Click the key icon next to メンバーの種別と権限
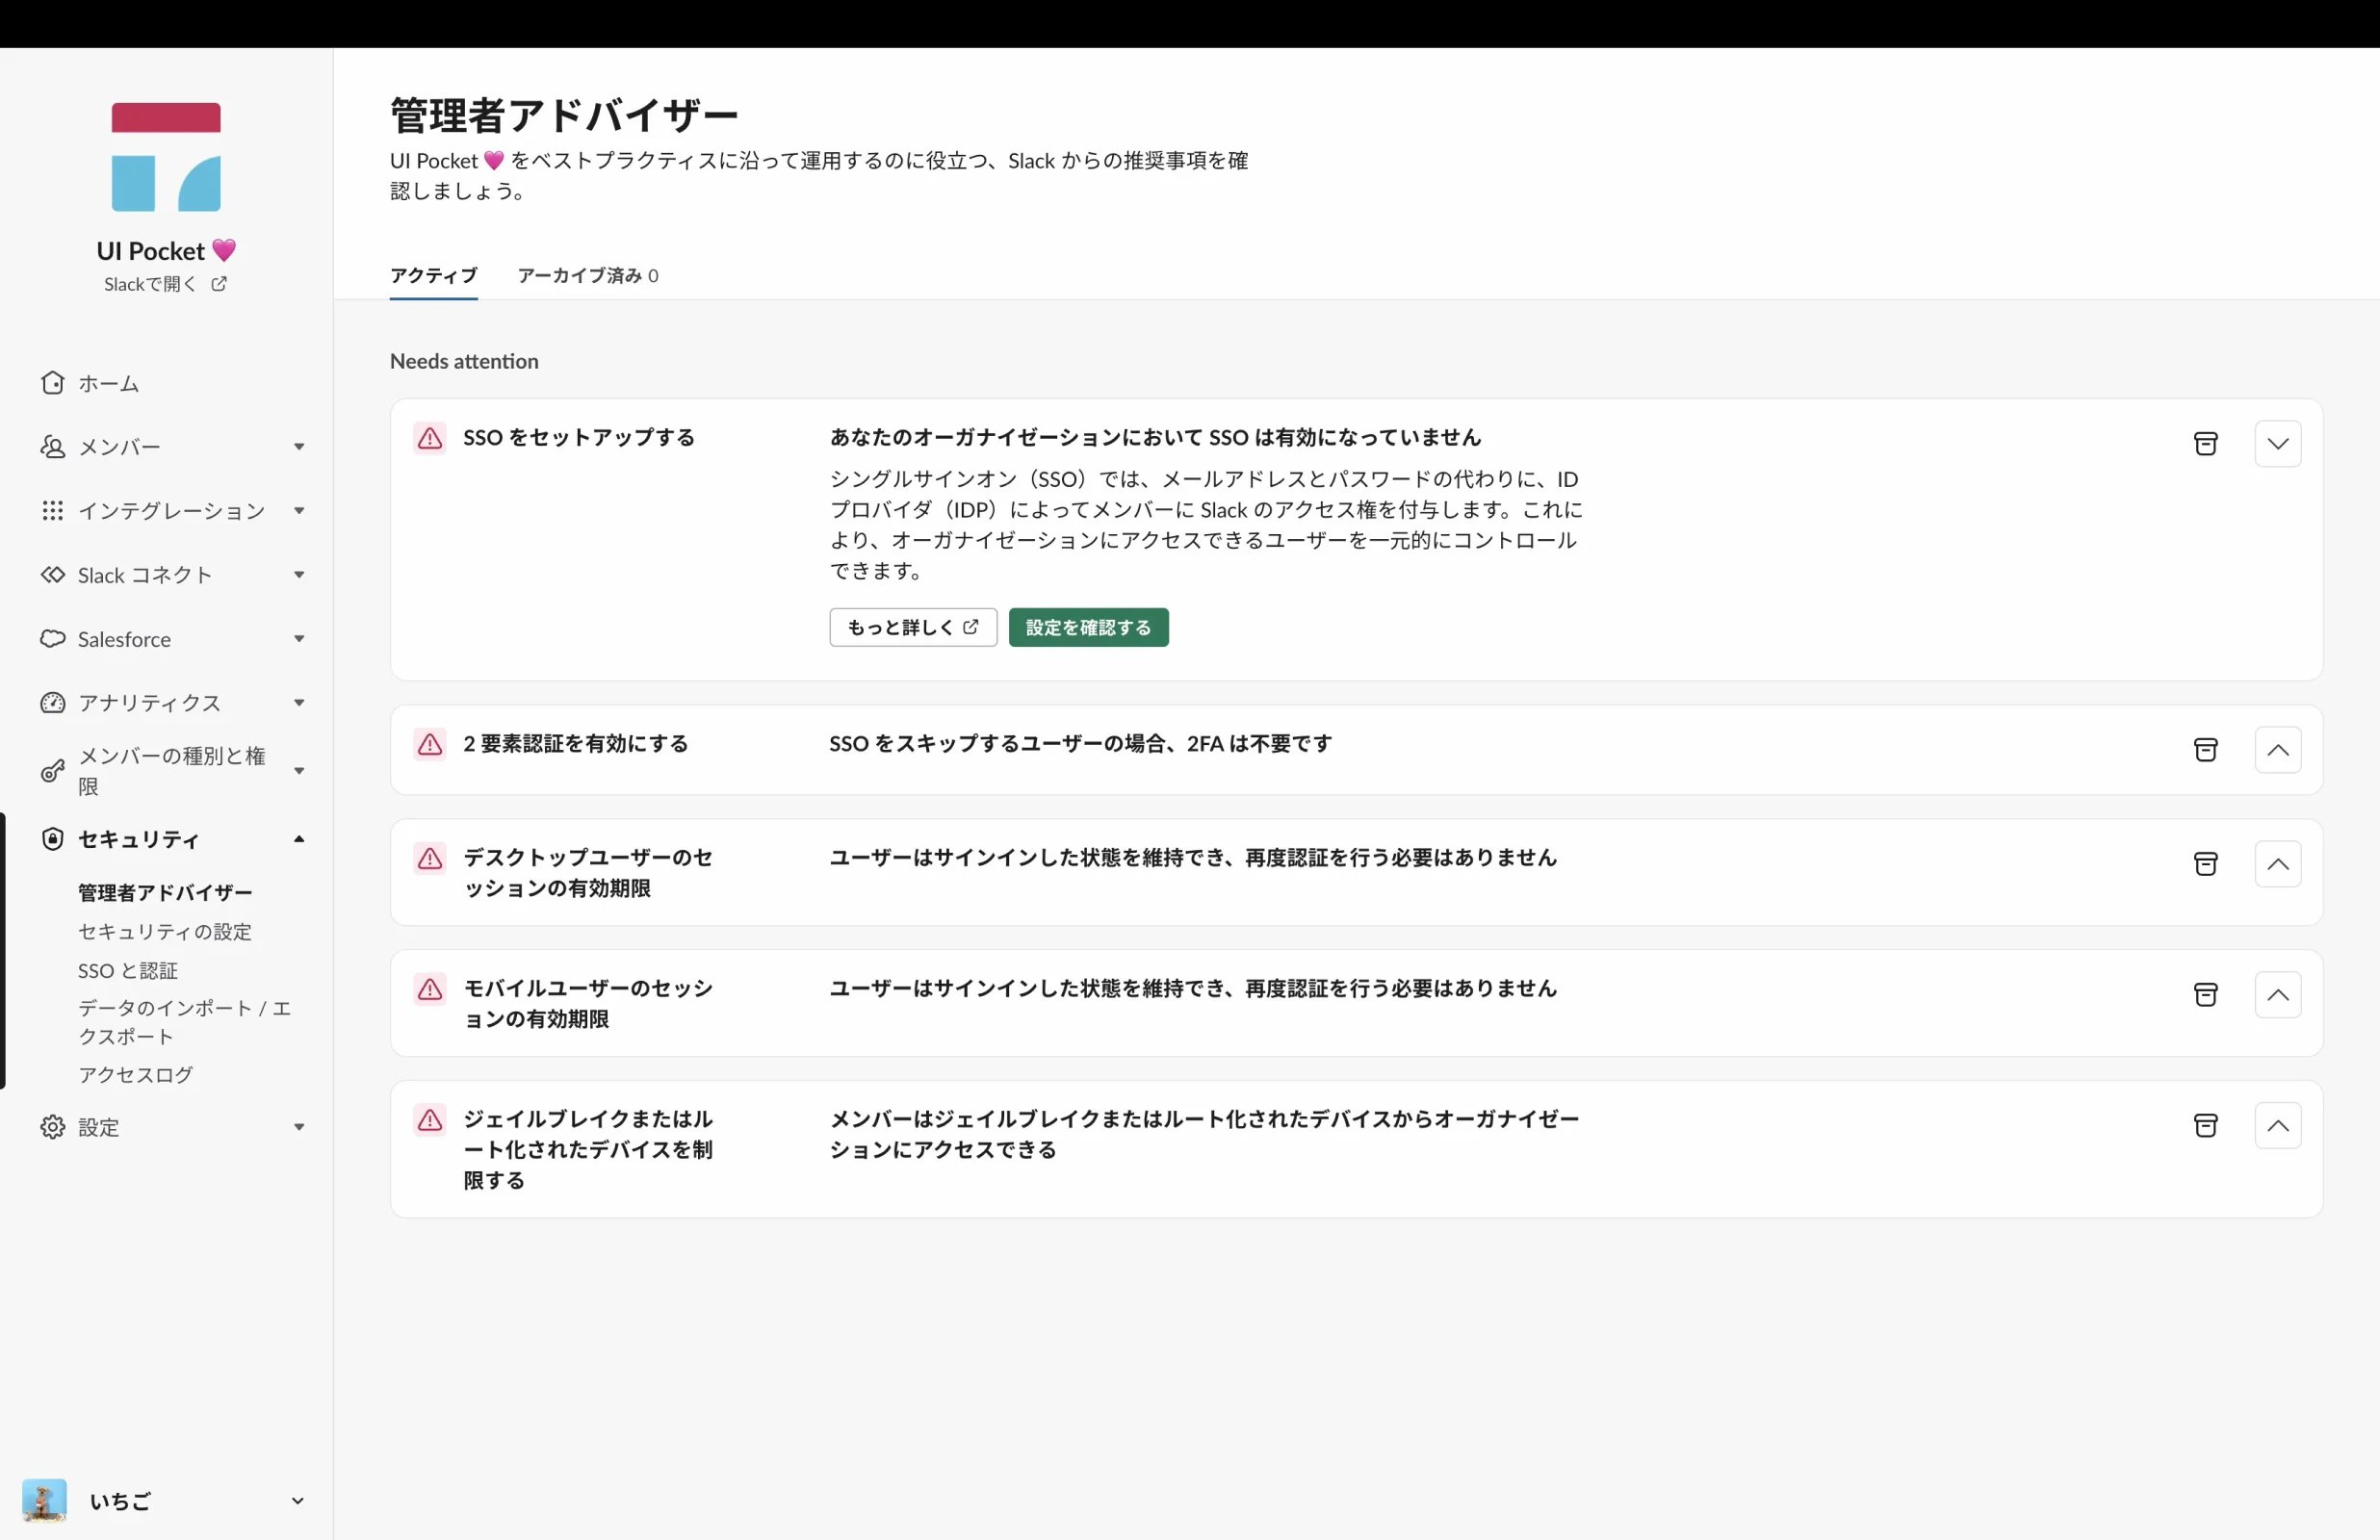 (x=53, y=770)
